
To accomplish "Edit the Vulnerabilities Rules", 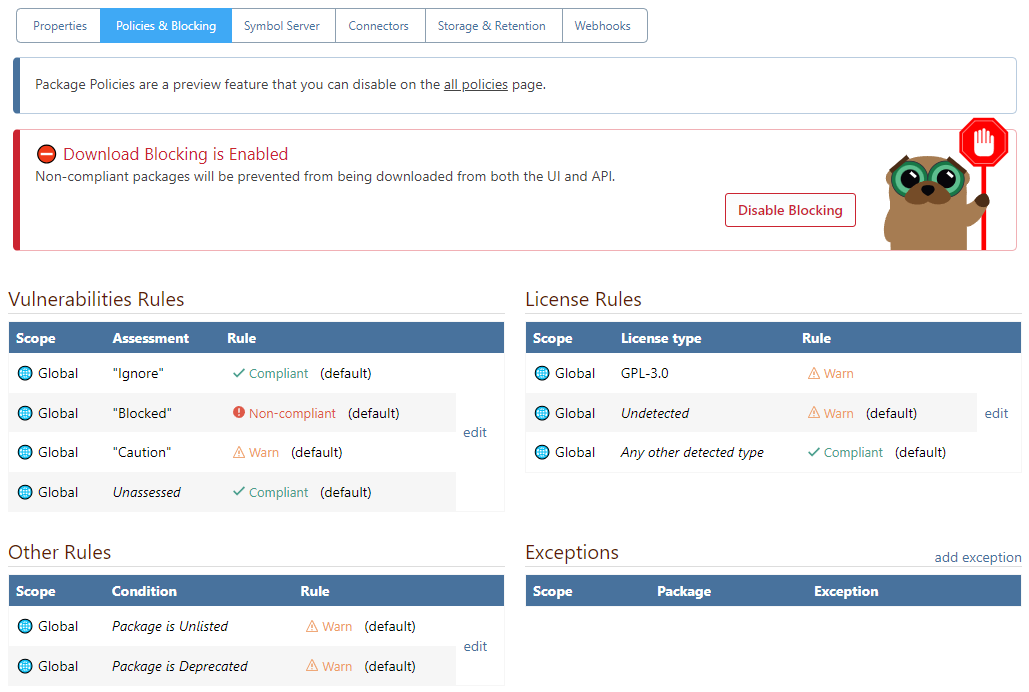I will tap(475, 432).
